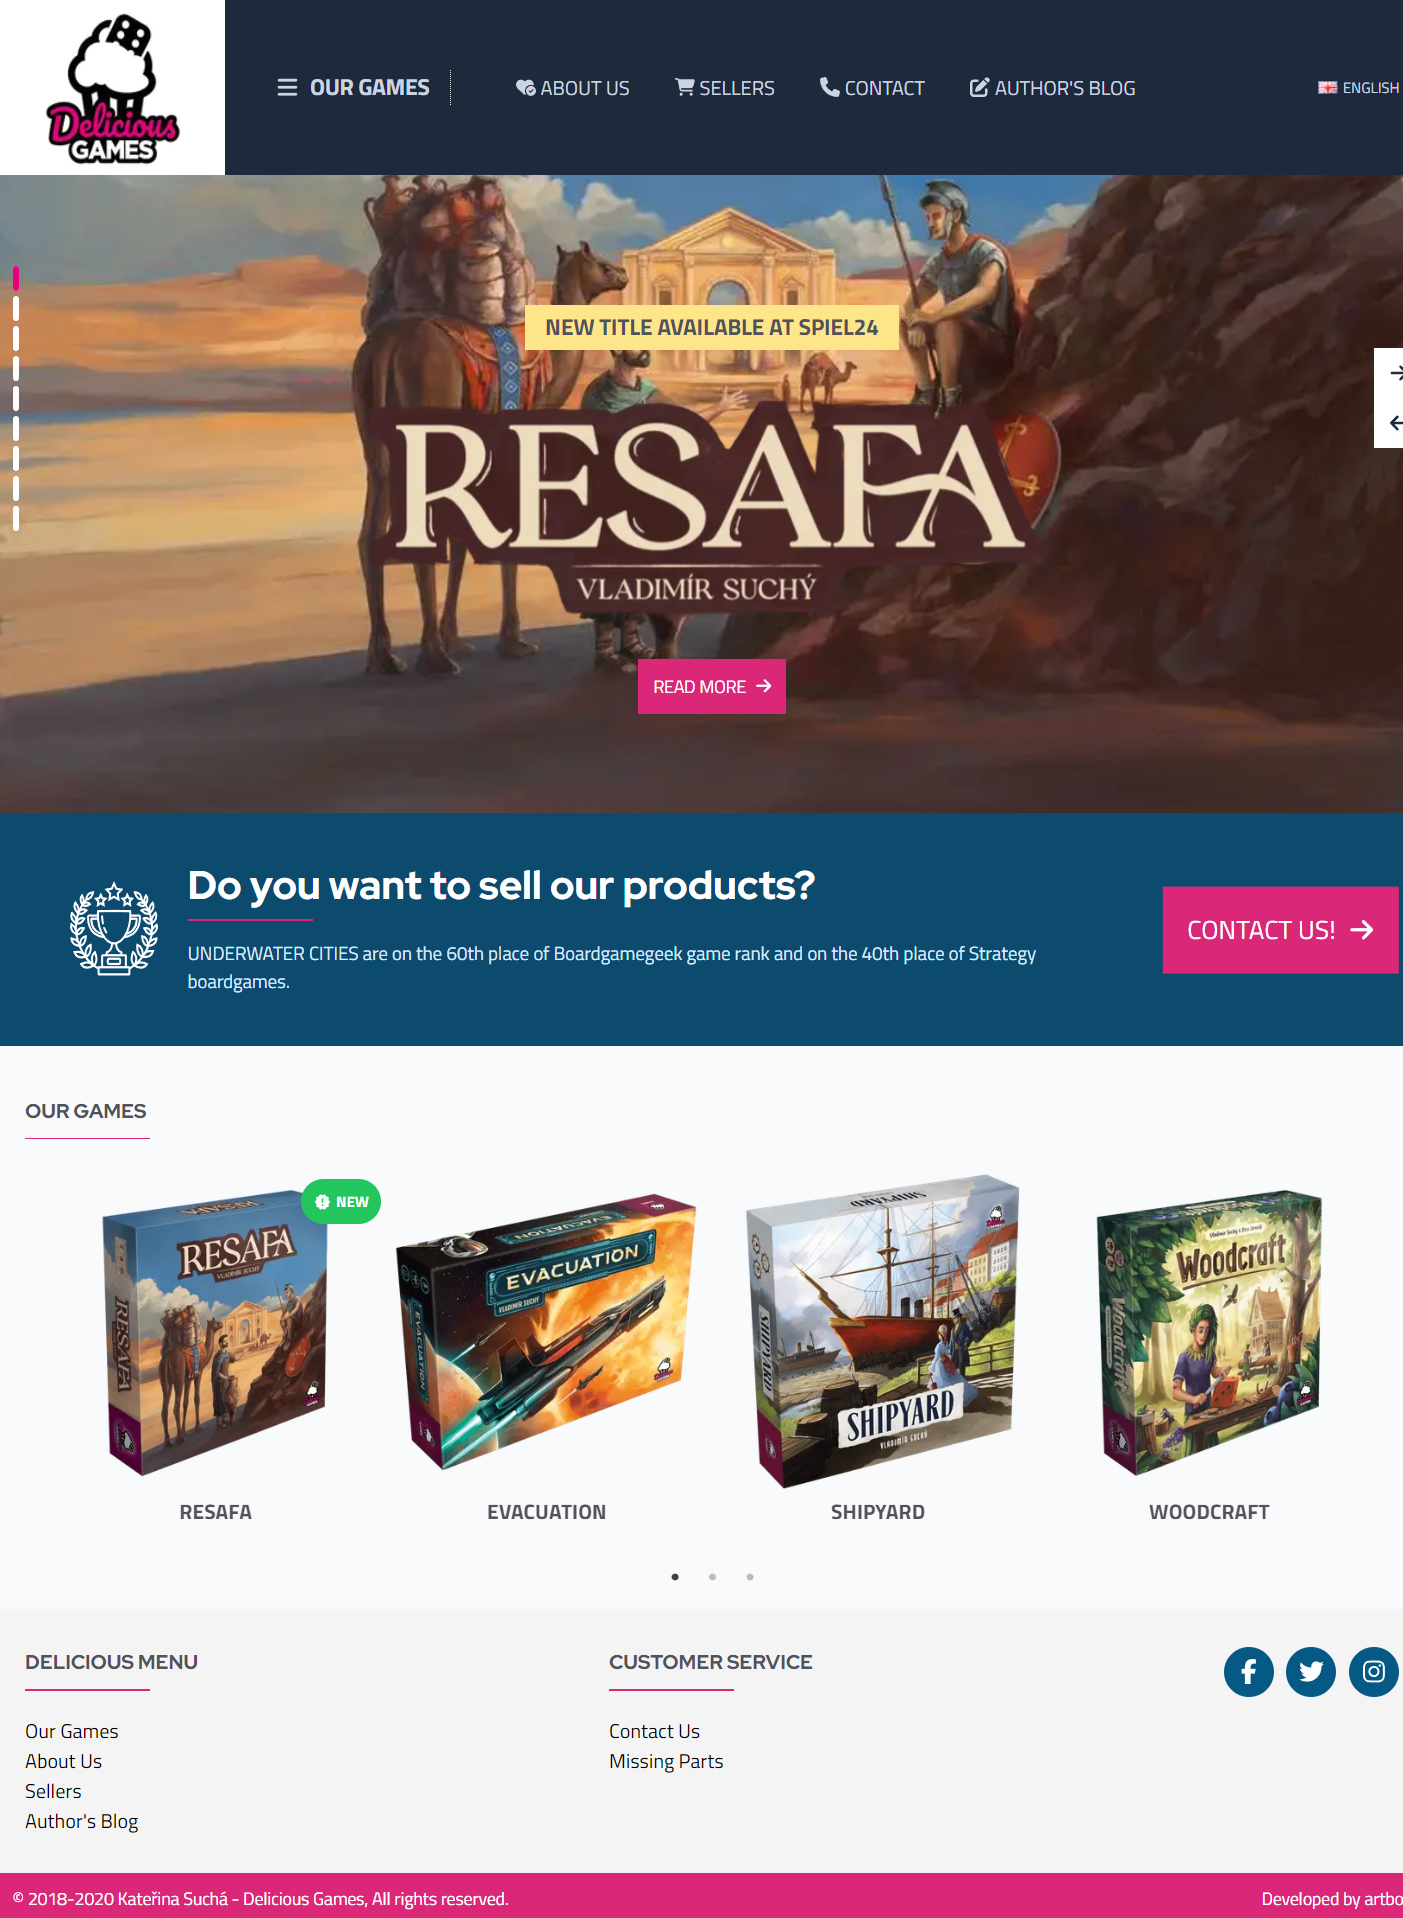
Task: Click the CONTACT US! button
Action: 1280,930
